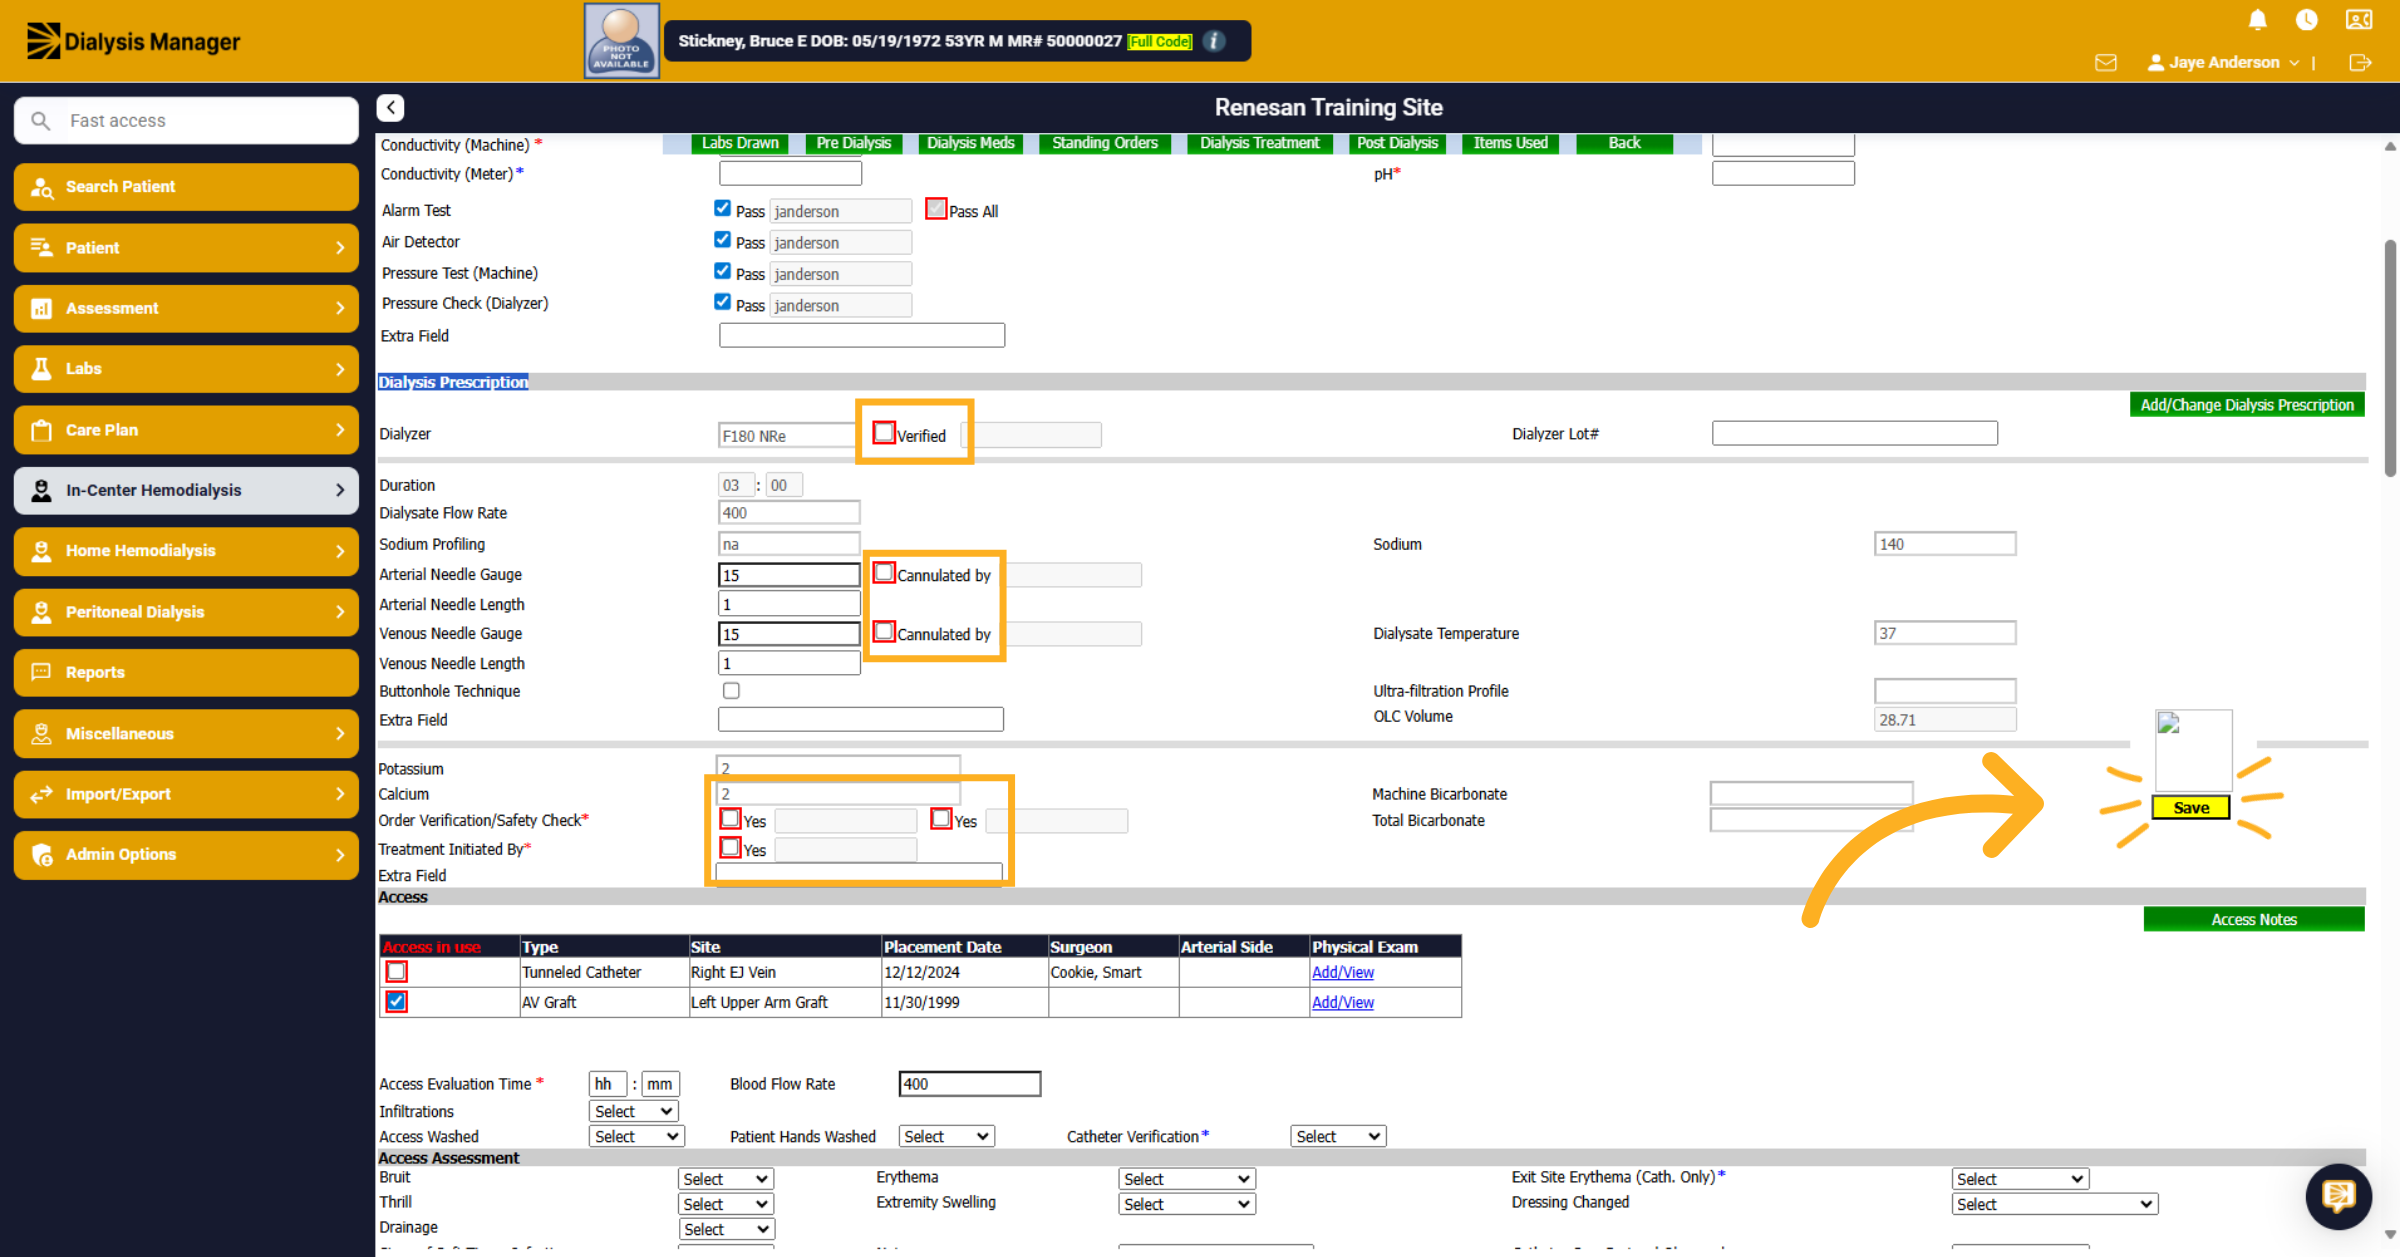
Task: Click the Dialyzer Lot# input field
Action: [1854, 433]
